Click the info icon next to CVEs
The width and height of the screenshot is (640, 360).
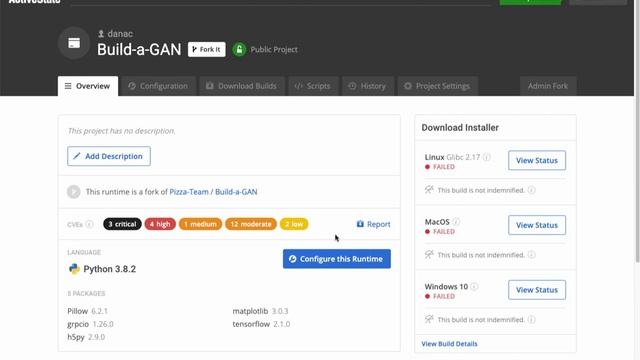89,224
